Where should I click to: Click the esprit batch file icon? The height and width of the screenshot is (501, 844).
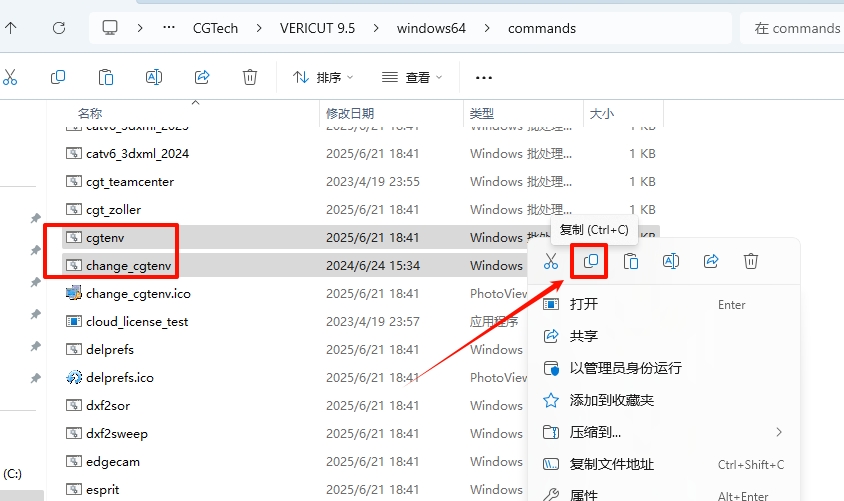[x=74, y=489]
